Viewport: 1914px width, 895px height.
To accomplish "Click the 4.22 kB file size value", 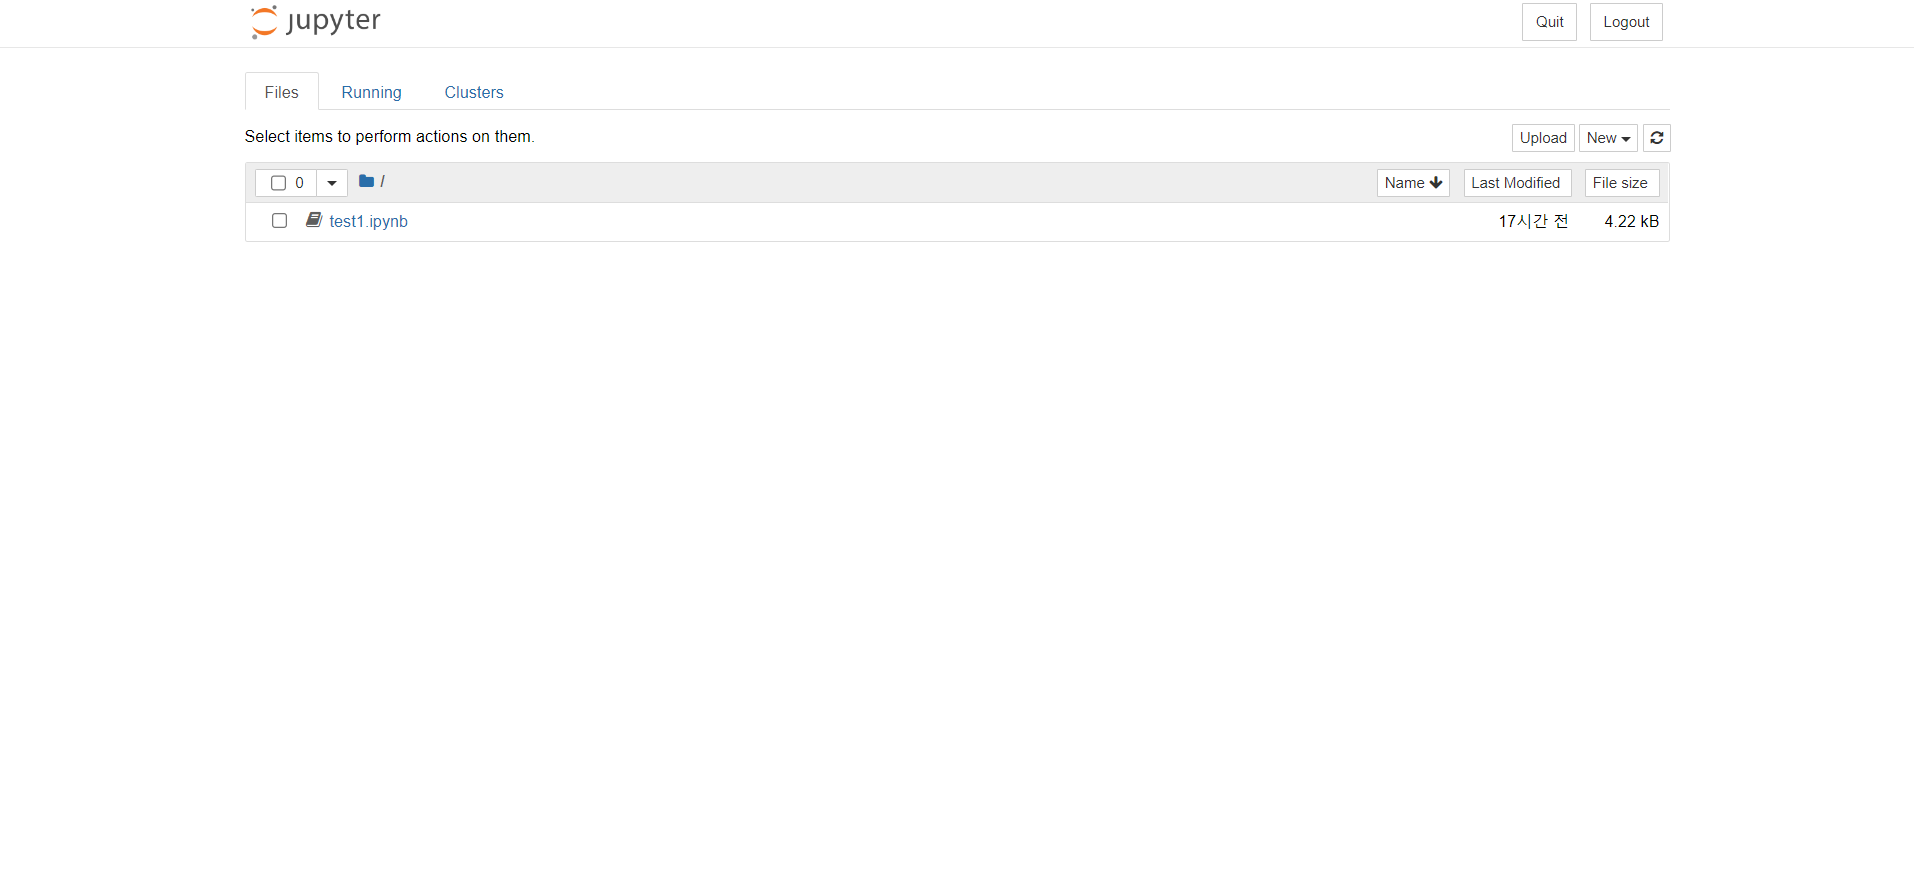I will [x=1631, y=221].
